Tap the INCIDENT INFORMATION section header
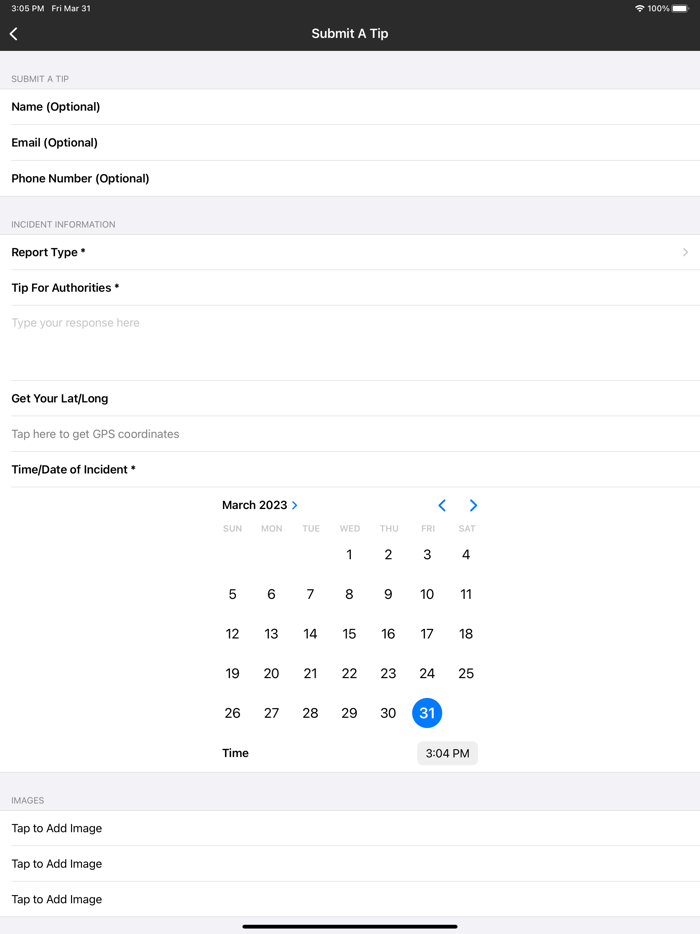Image resolution: width=700 pixels, height=934 pixels. (x=63, y=225)
